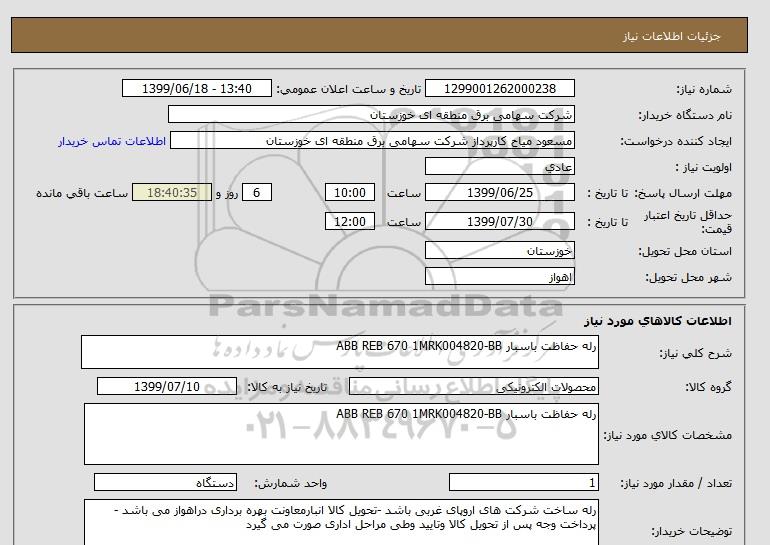Click the general need description text box

[x=340, y=352]
